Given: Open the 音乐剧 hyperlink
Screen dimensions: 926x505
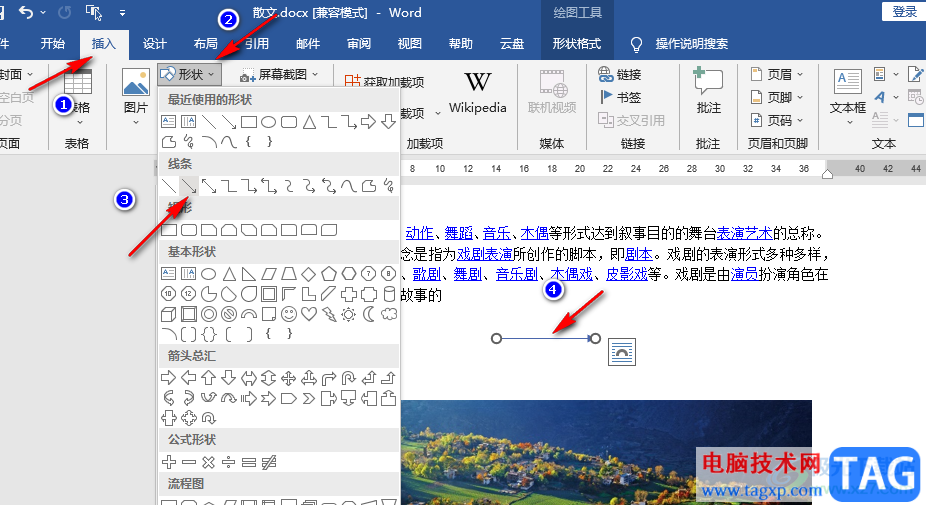Looking at the screenshot, I should click(516, 274).
